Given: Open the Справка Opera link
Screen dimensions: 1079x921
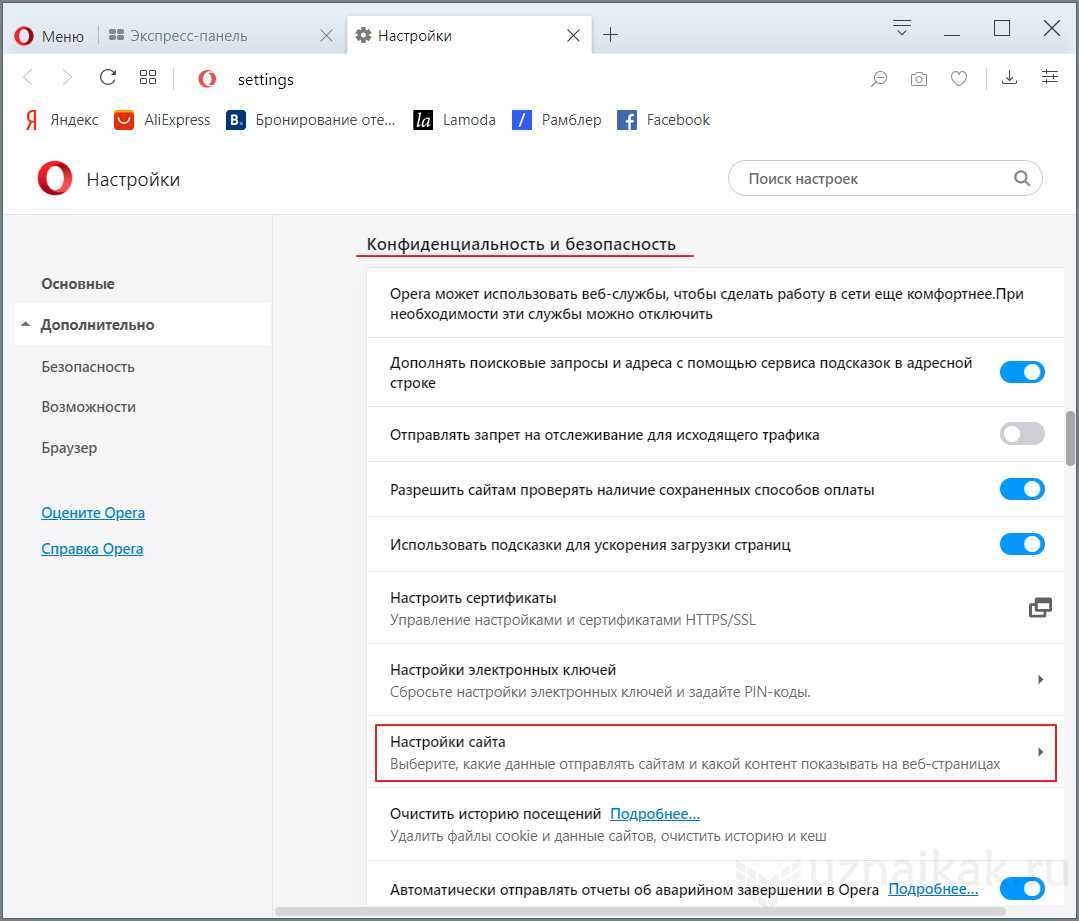Looking at the screenshot, I should tap(92, 549).
